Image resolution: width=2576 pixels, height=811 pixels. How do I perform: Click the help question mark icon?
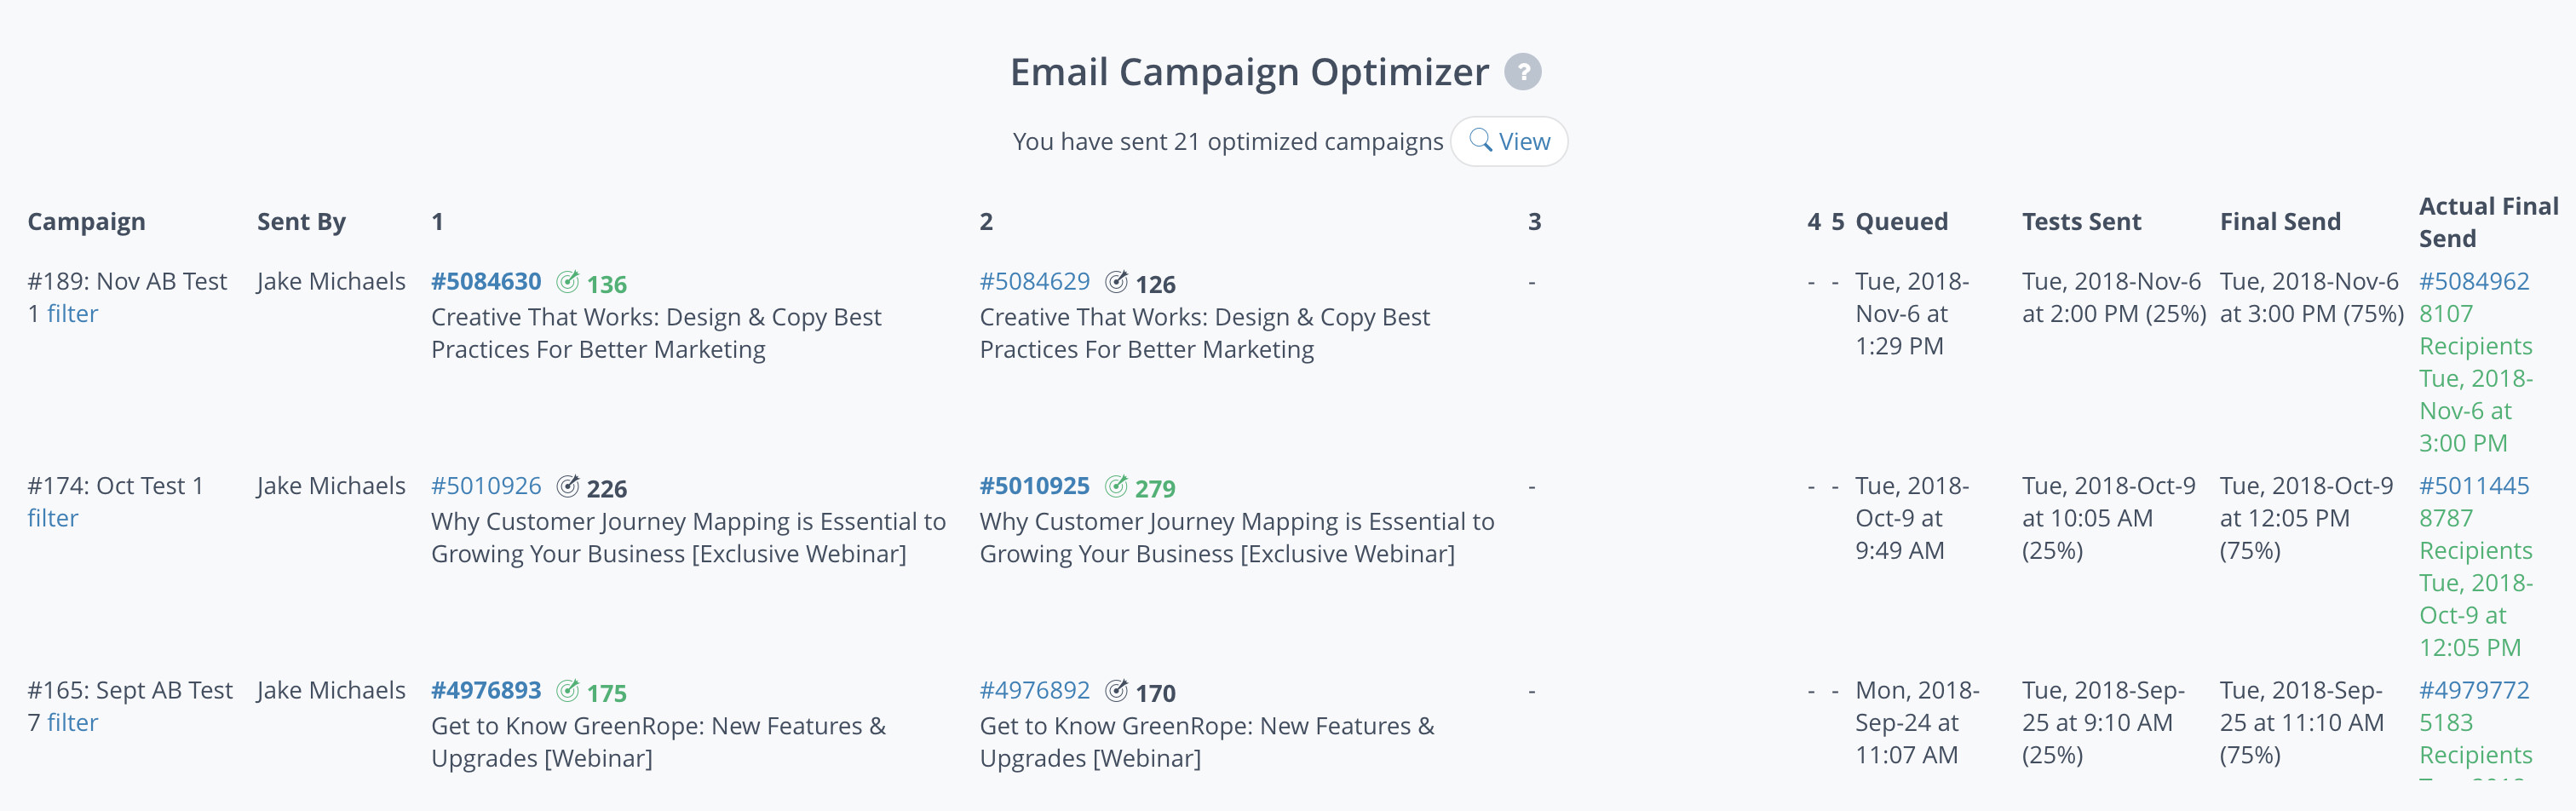click(1522, 72)
